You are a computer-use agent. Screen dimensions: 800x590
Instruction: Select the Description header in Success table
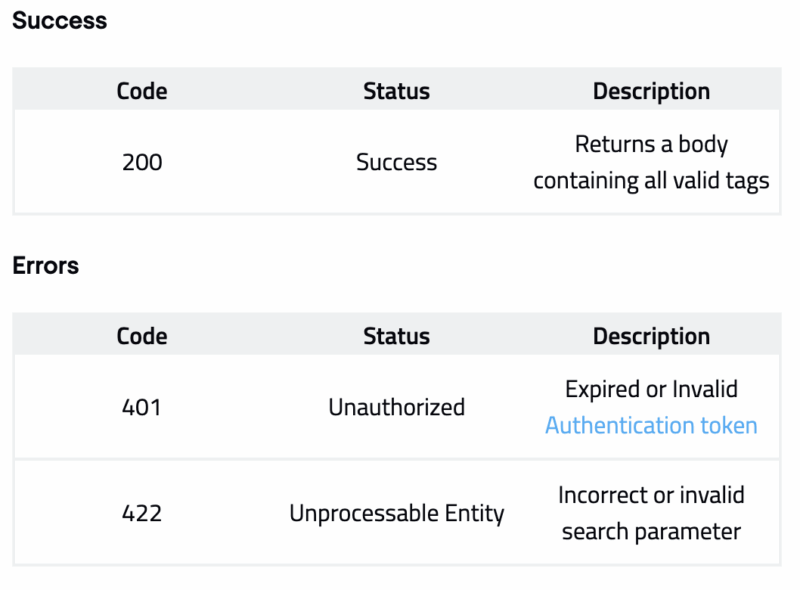[651, 91]
